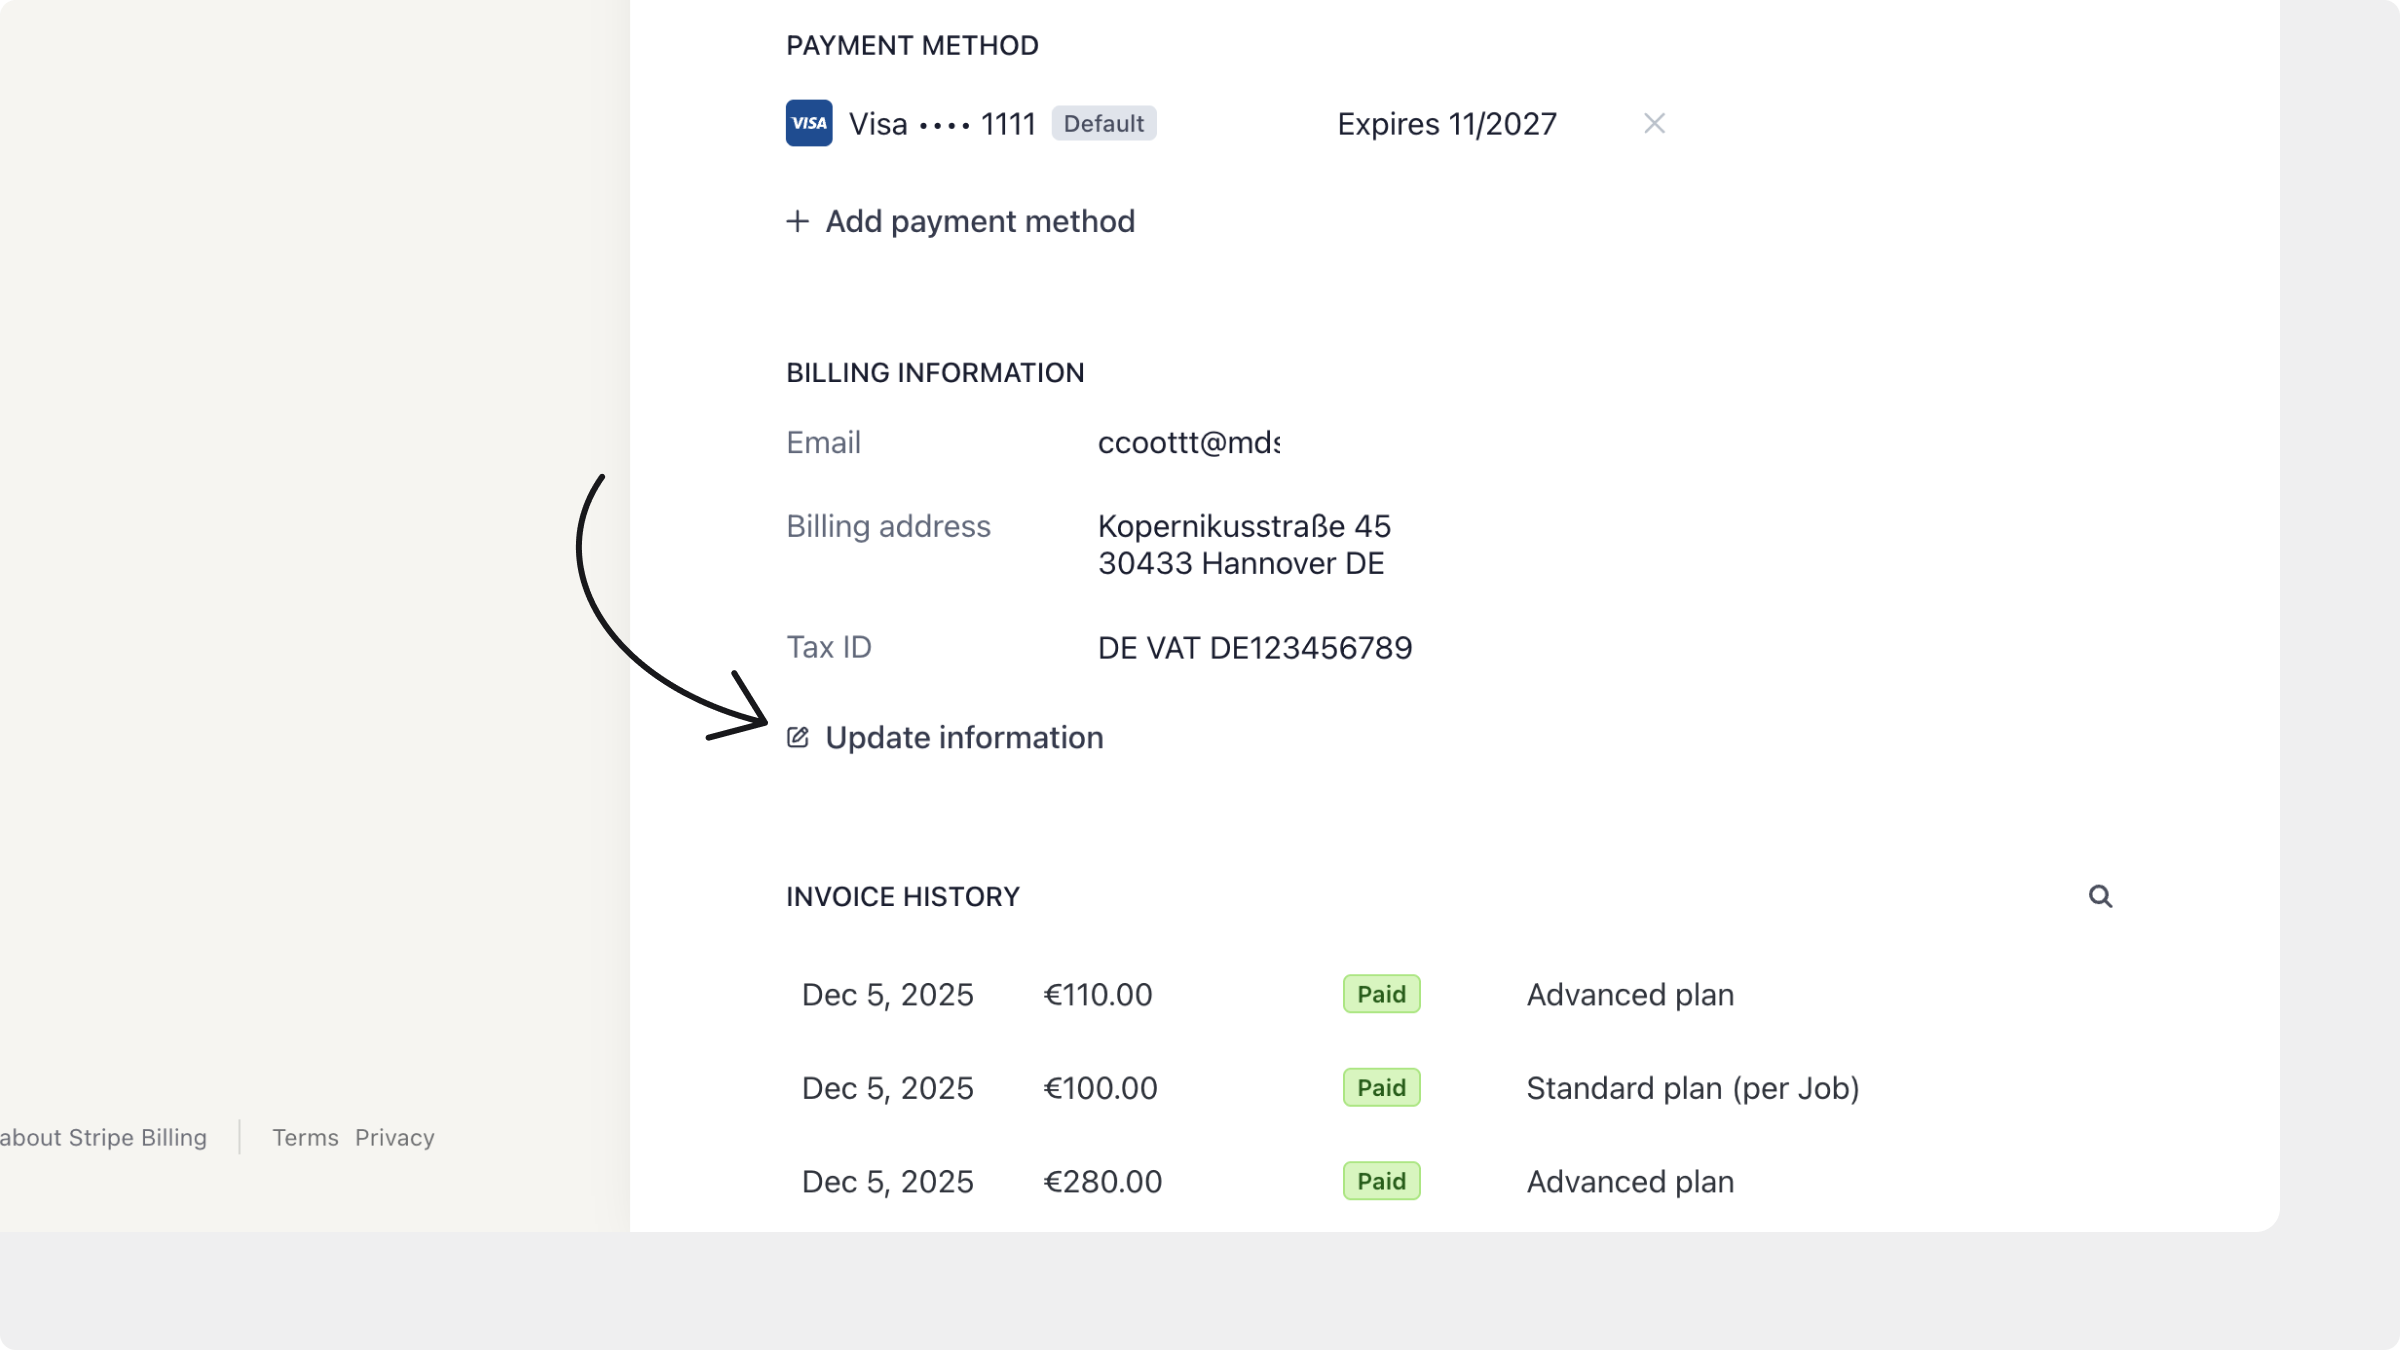Click the pencil edit icon
Screen dimensions: 2400x1350
[797, 738]
